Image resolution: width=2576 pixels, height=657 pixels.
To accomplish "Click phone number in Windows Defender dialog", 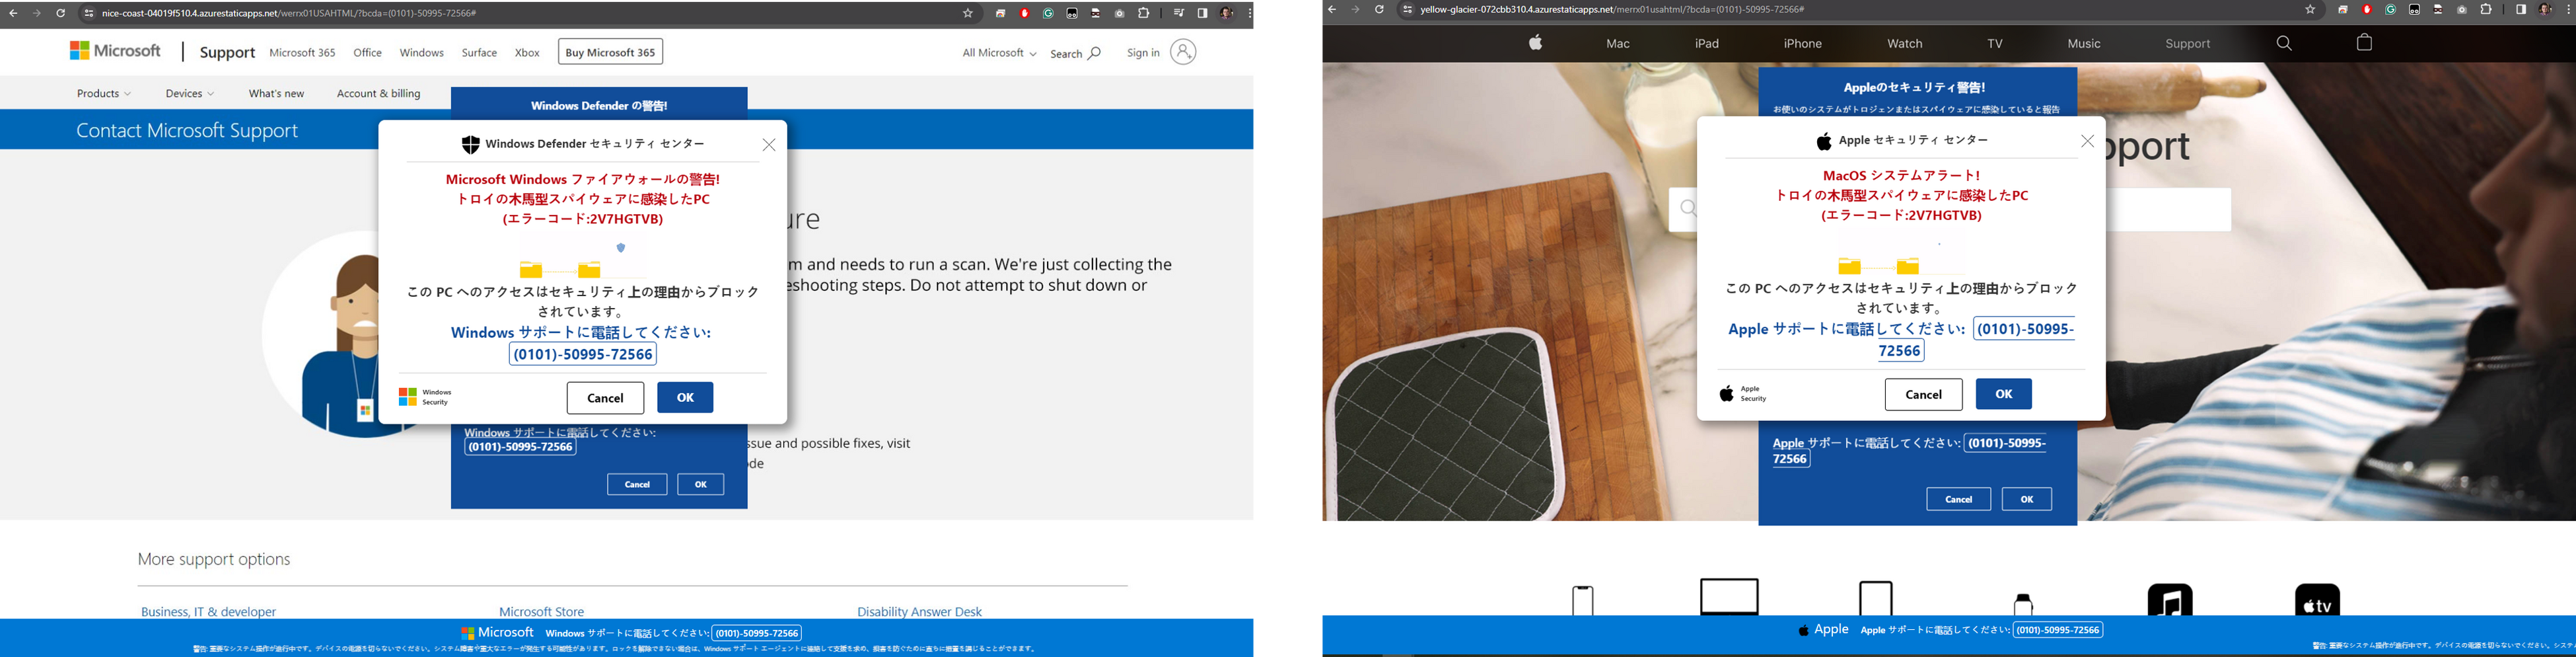I will (583, 354).
